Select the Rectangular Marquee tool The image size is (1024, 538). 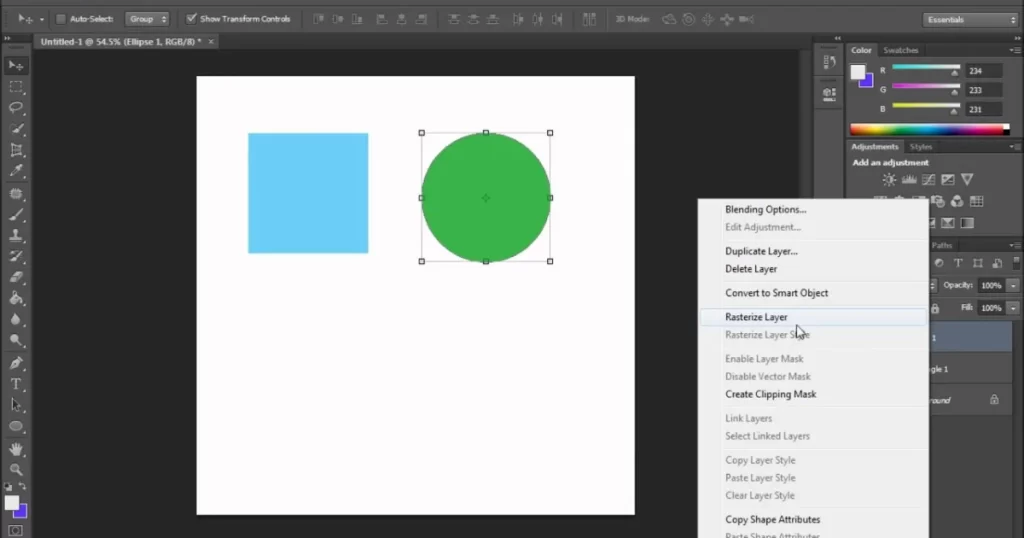tap(16, 86)
